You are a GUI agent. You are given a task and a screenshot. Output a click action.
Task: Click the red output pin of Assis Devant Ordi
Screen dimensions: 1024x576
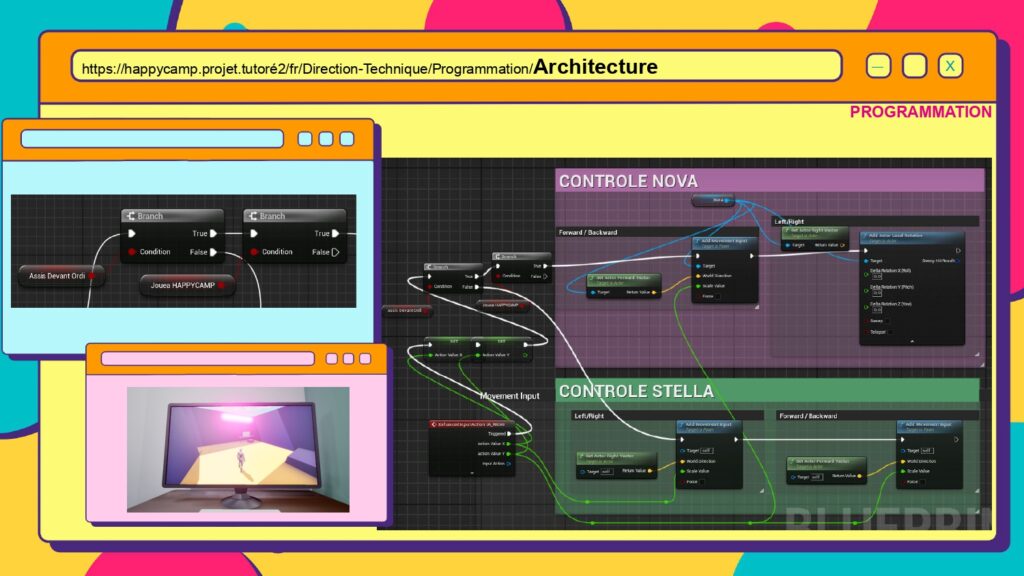pyautogui.click(x=92, y=276)
